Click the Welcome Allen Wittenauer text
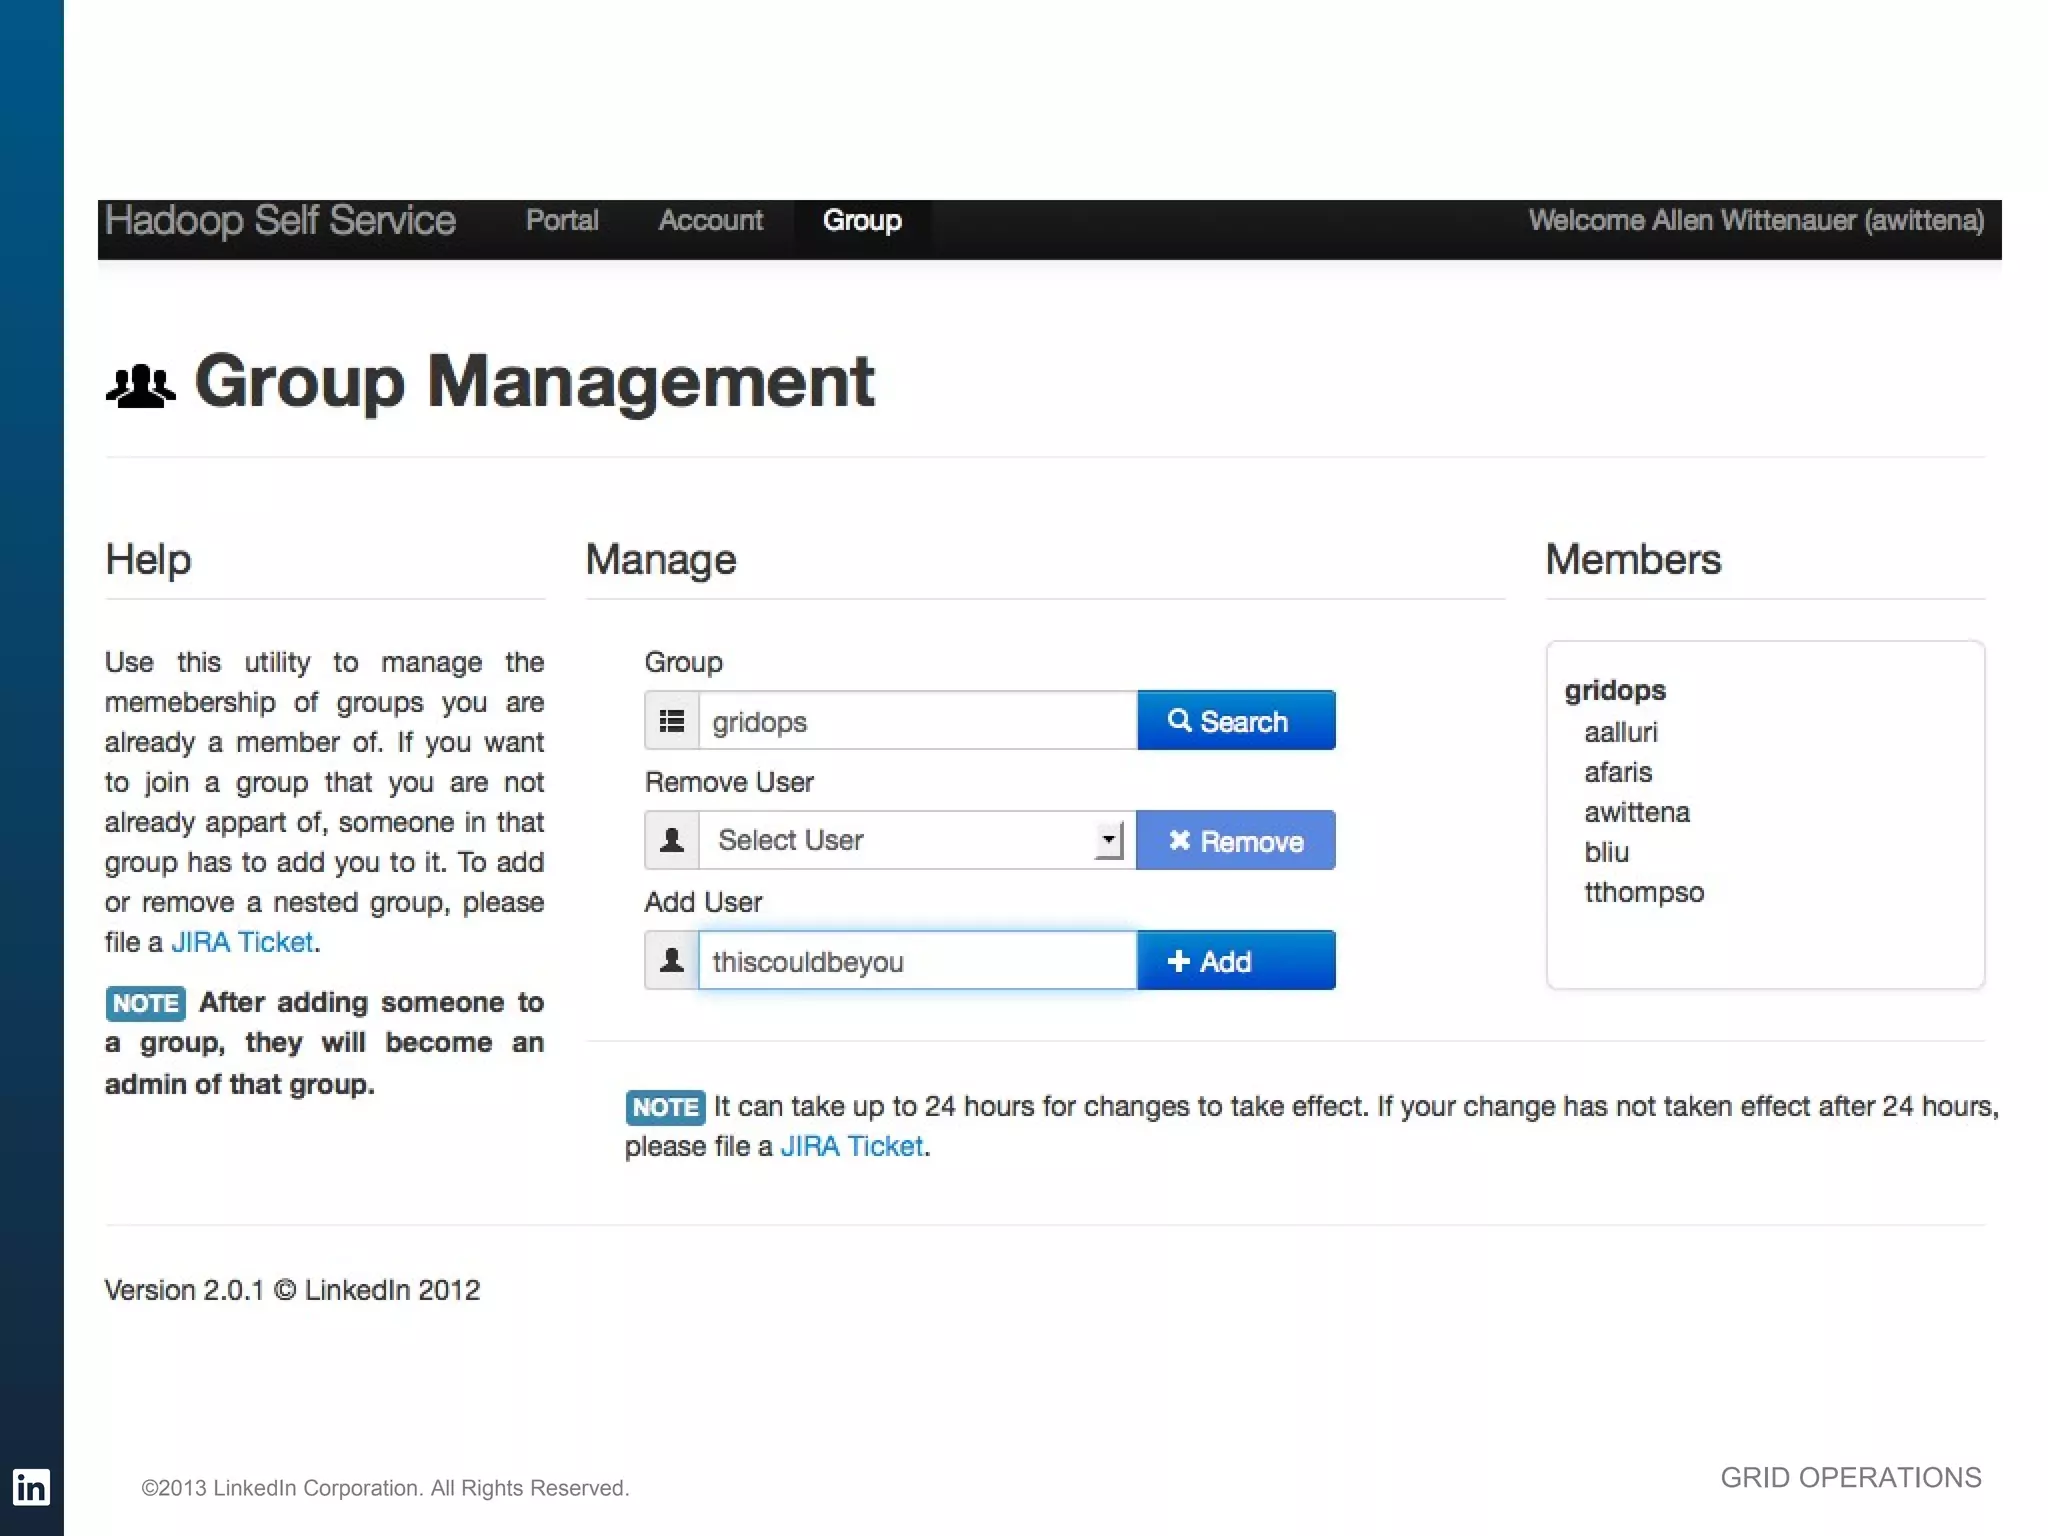2048x1536 pixels. click(1756, 220)
